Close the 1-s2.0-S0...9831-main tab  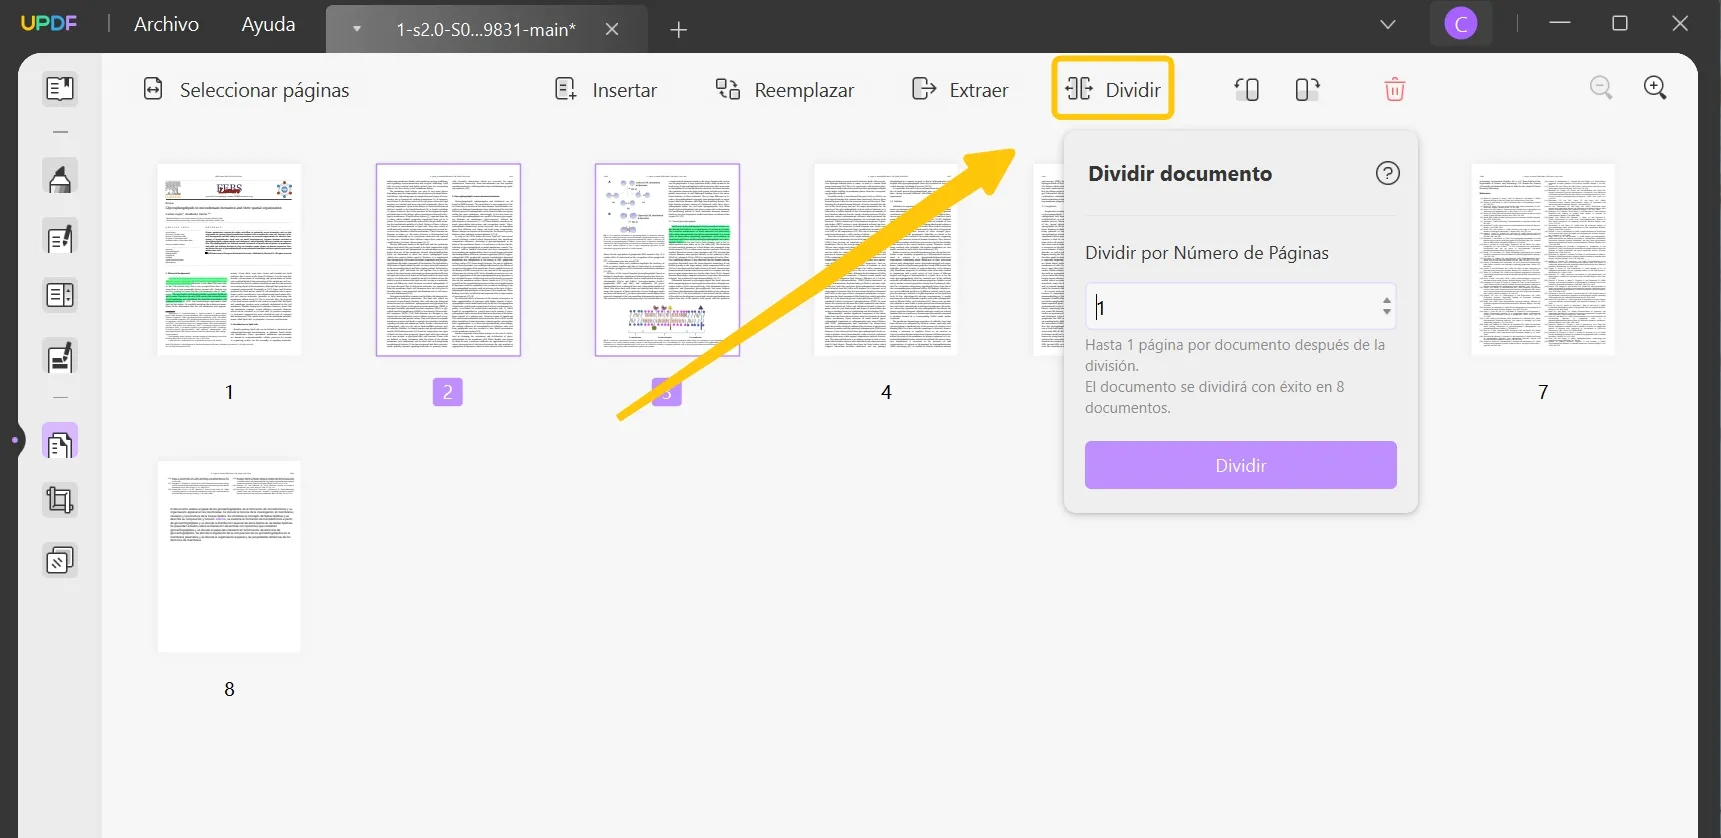click(612, 30)
